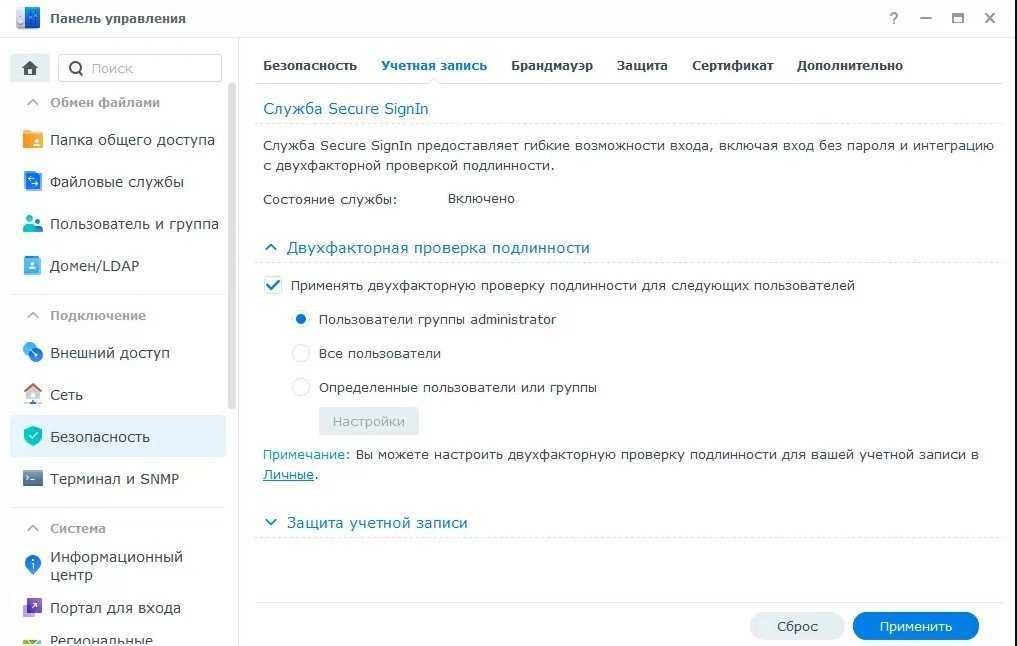Viewport: 1017px width, 646px height.
Task: Uncheck the two-factor authentication enforcement checkbox
Action: (272, 285)
